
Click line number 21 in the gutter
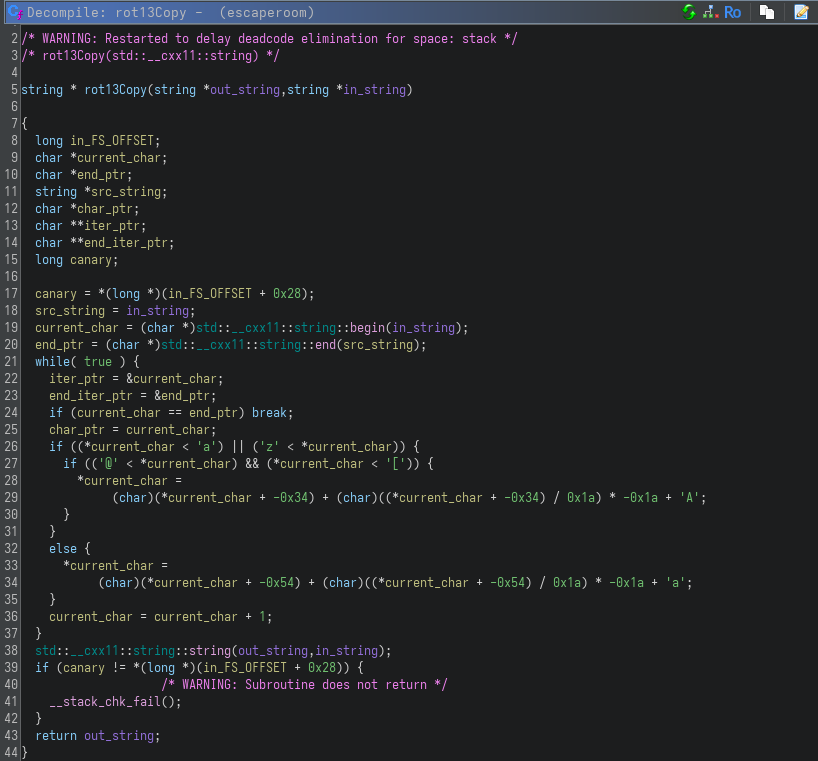click(11, 361)
